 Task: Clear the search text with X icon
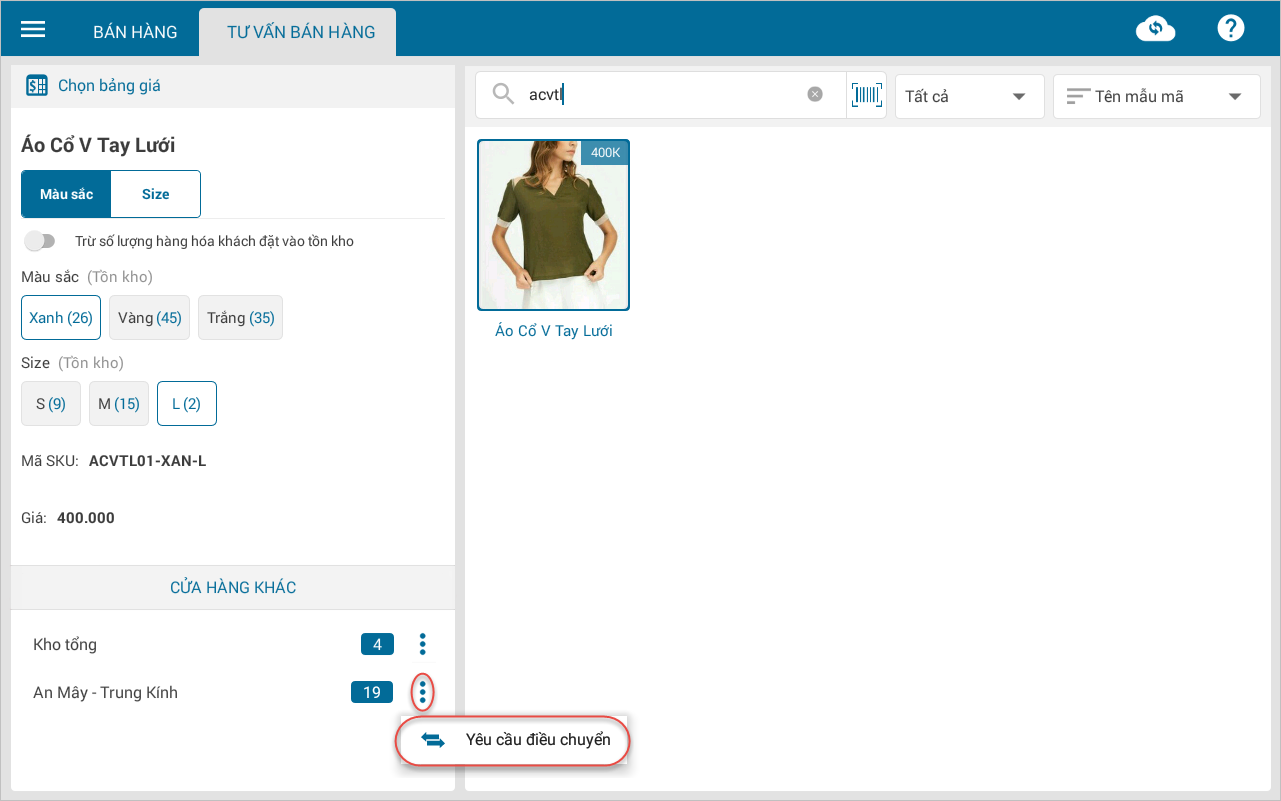point(815,95)
